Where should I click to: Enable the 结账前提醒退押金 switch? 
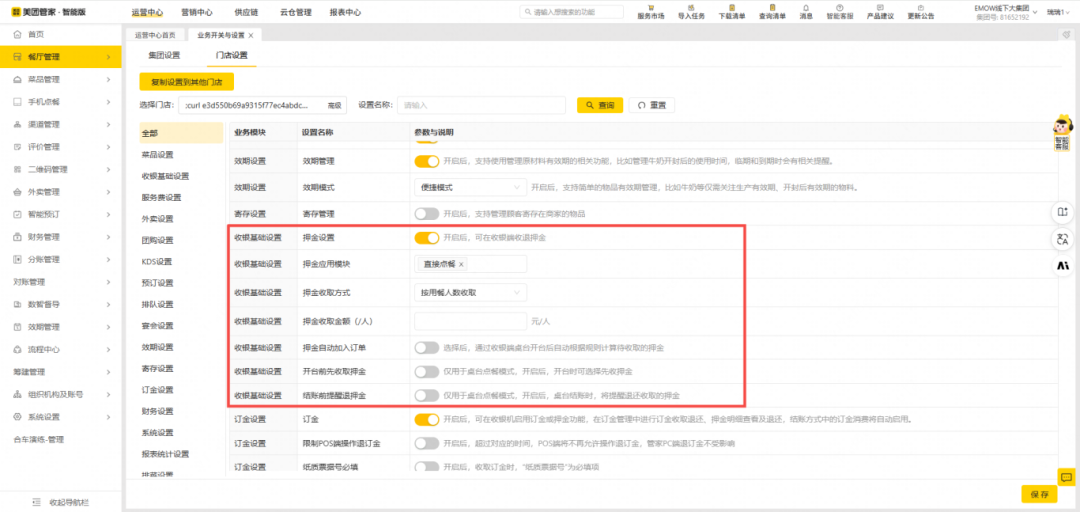pyautogui.click(x=427, y=395)
